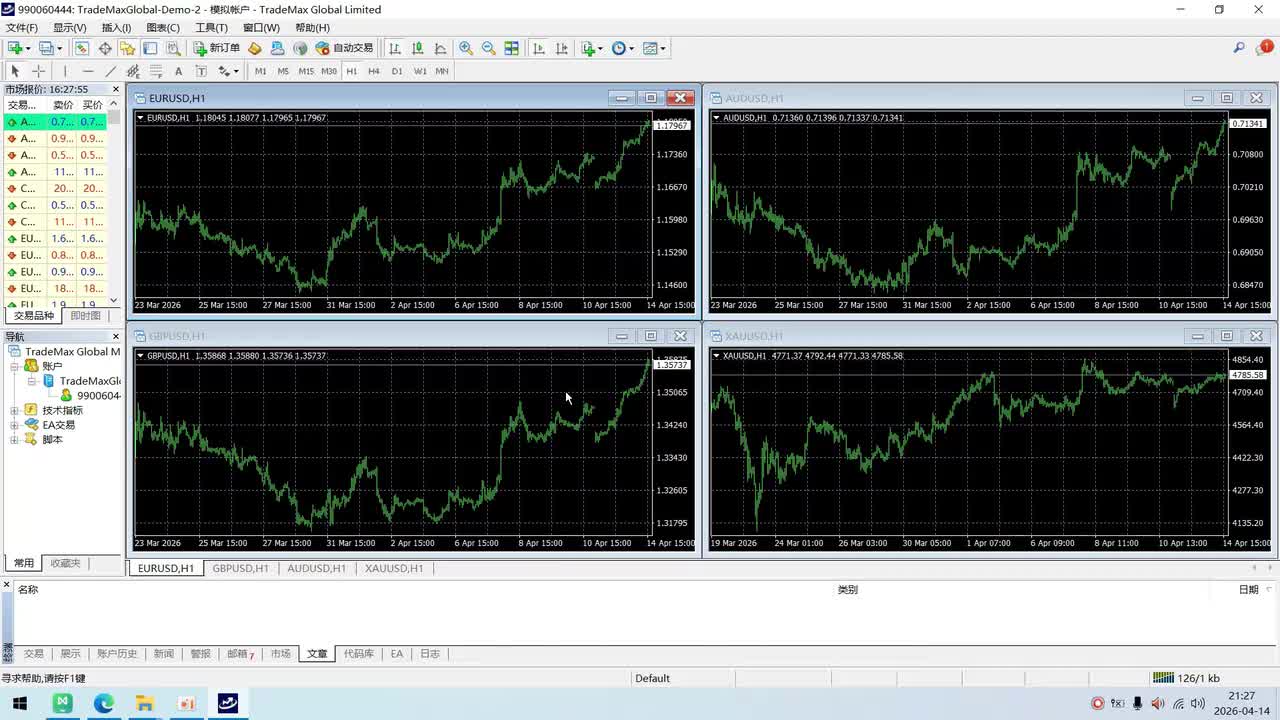Select the trendline drawing tool
Image resolution: width=1280 pixels, height=720 pixels.
click(x=111, y=71)
